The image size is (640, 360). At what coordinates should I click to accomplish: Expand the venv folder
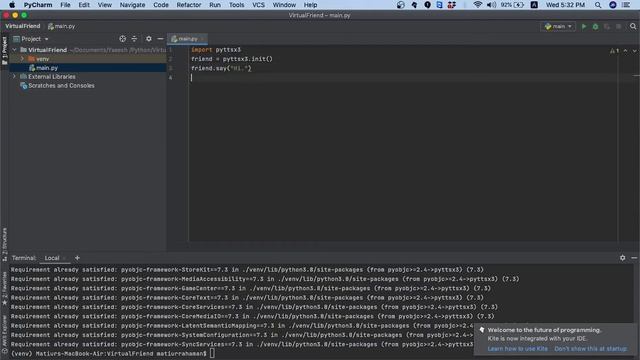(22, 59)
